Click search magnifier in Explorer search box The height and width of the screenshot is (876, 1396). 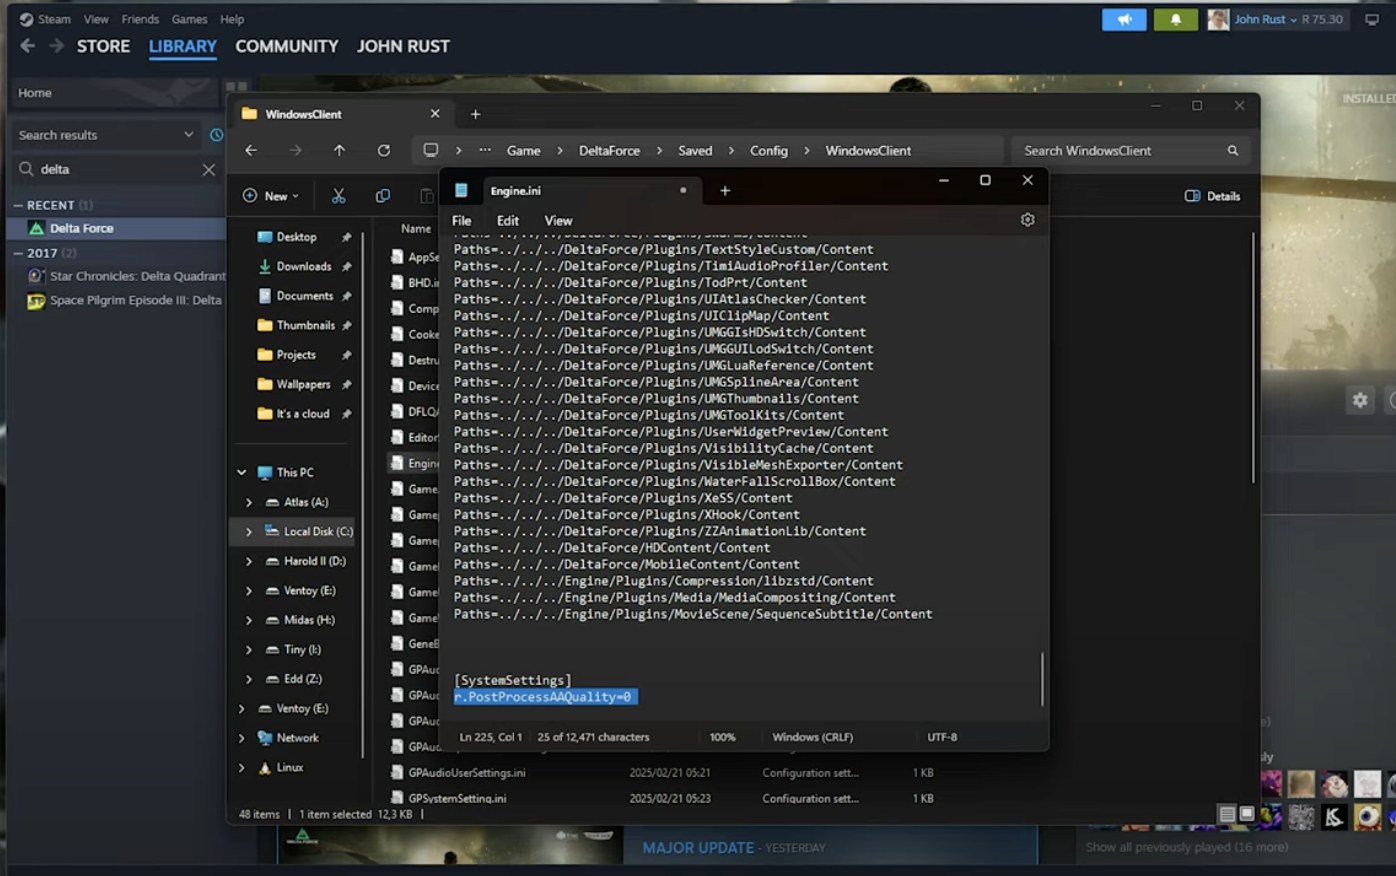coord(1233,151)
